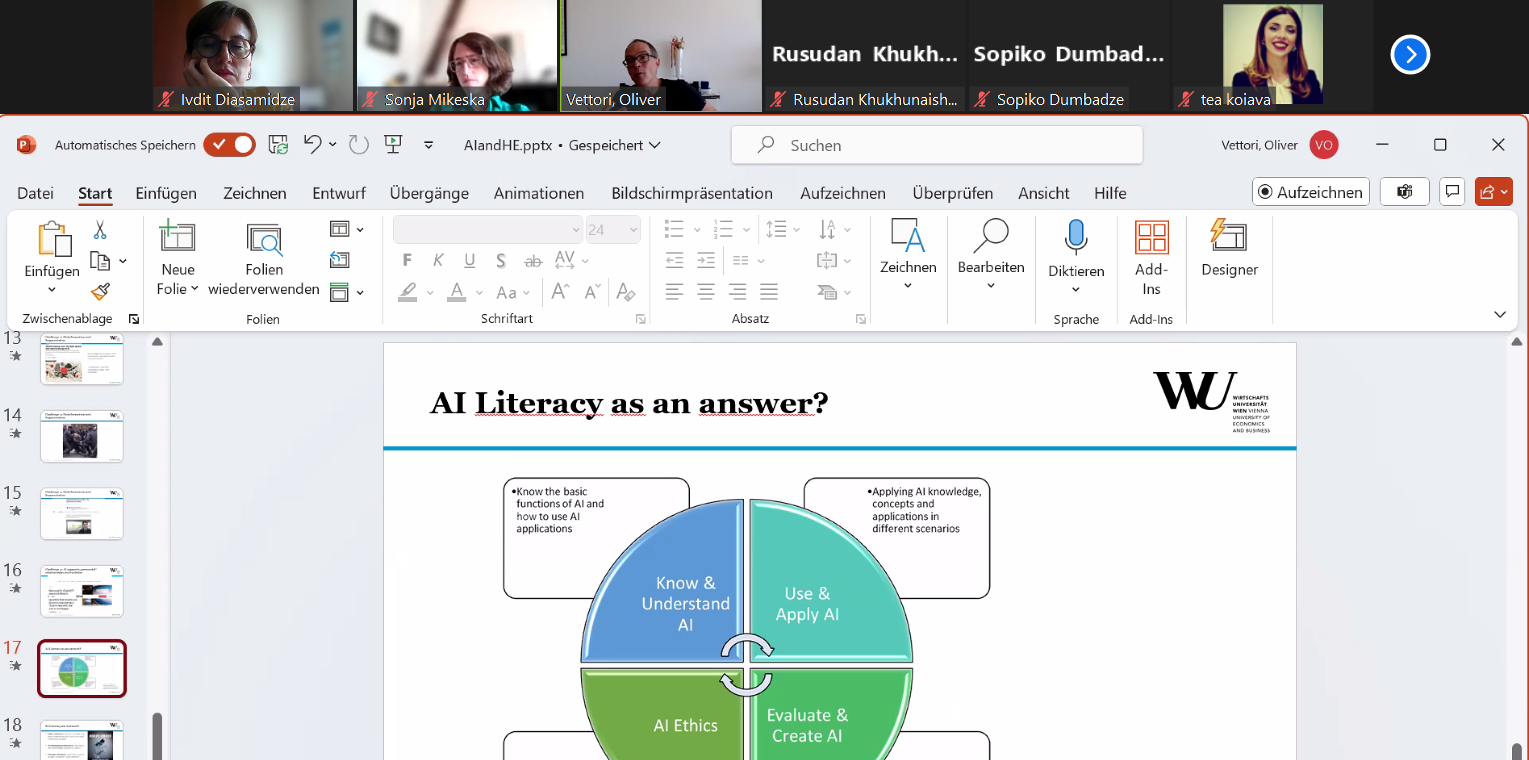Open the Add-Ins gallery icon
The image size is (1529, 760).
tap(1151, 237)
